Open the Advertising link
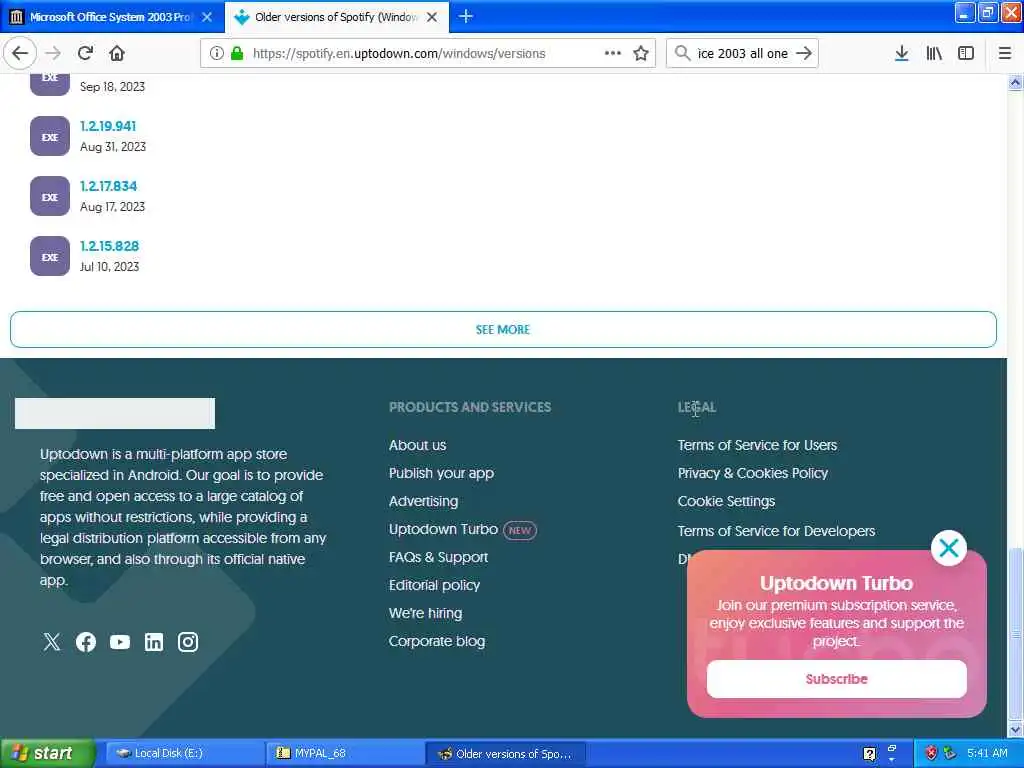Viewport: 1024px width, 768px height. click(x=423, y=502)
